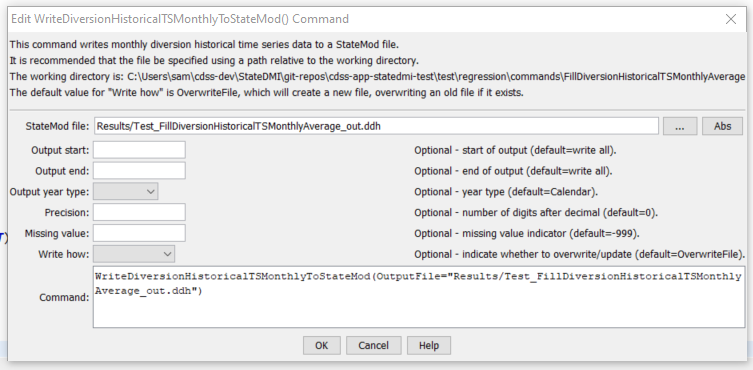The height and width of the screenshot is (370, 753).
Task: Focus the Output start text field
Action: 139,150
